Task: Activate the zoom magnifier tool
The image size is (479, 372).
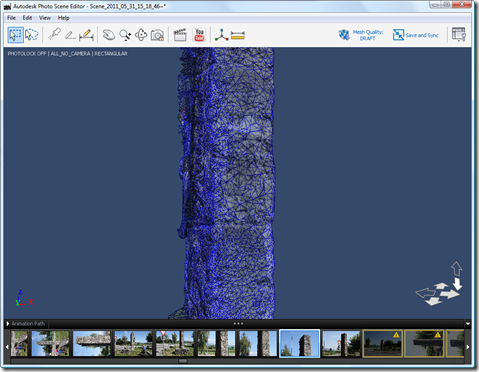Action: [x=125, y=35]
